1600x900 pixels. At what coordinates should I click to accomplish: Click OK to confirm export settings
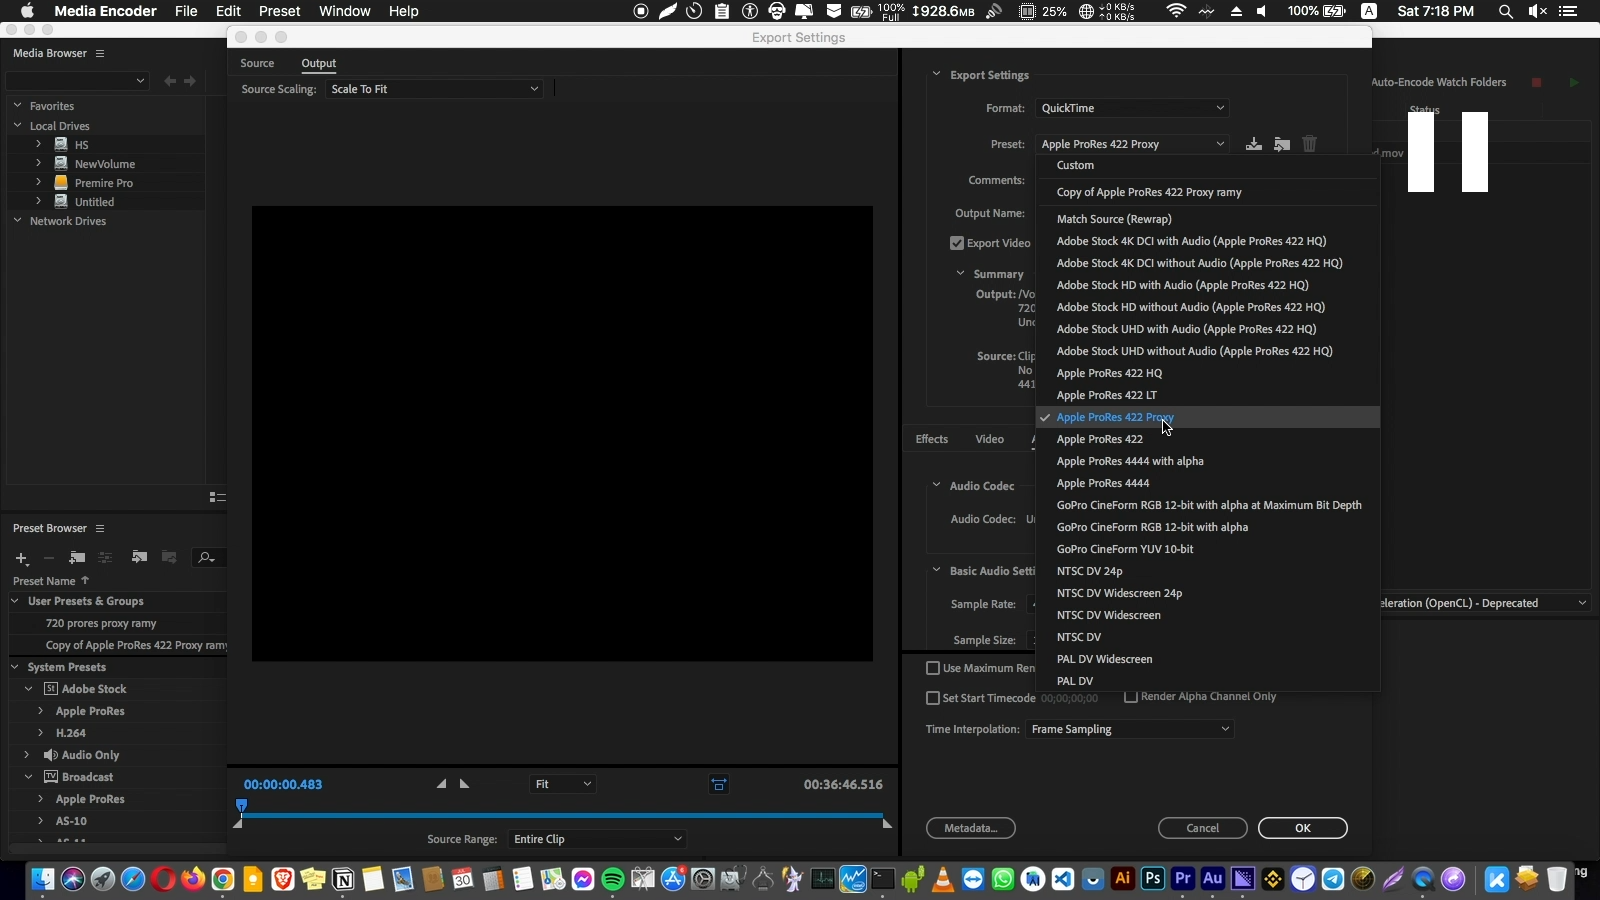[x=1303, y=828]
